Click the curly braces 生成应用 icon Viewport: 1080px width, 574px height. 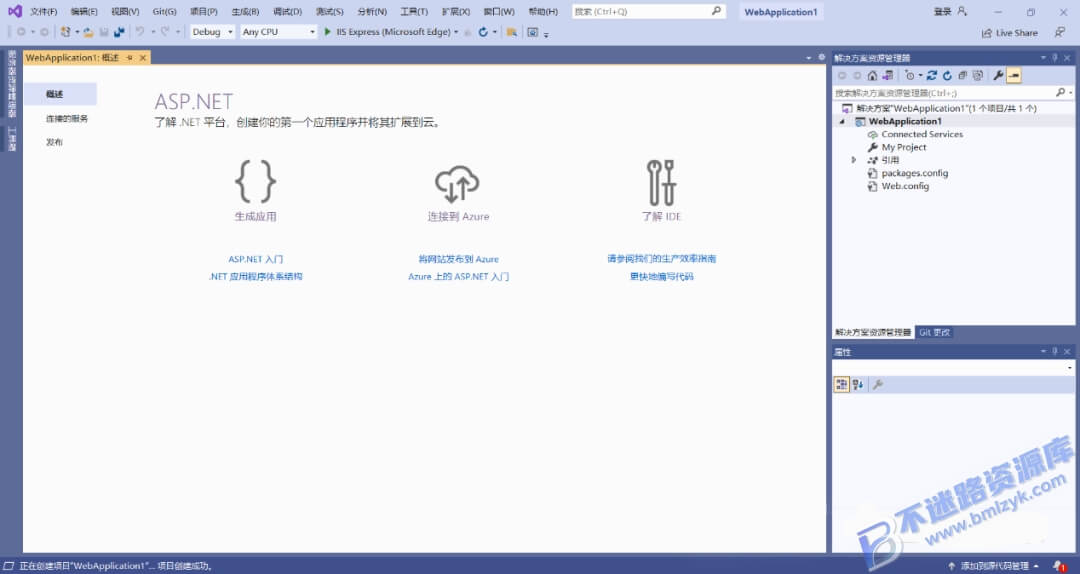[x=256, y=181]
